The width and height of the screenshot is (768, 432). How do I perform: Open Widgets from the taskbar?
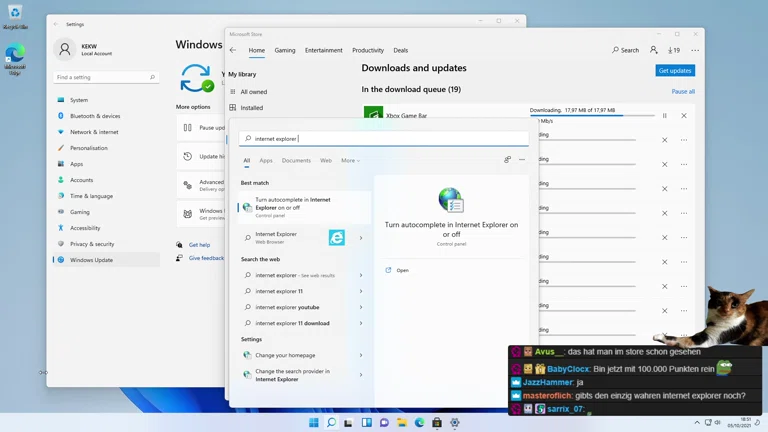[366, 423]
